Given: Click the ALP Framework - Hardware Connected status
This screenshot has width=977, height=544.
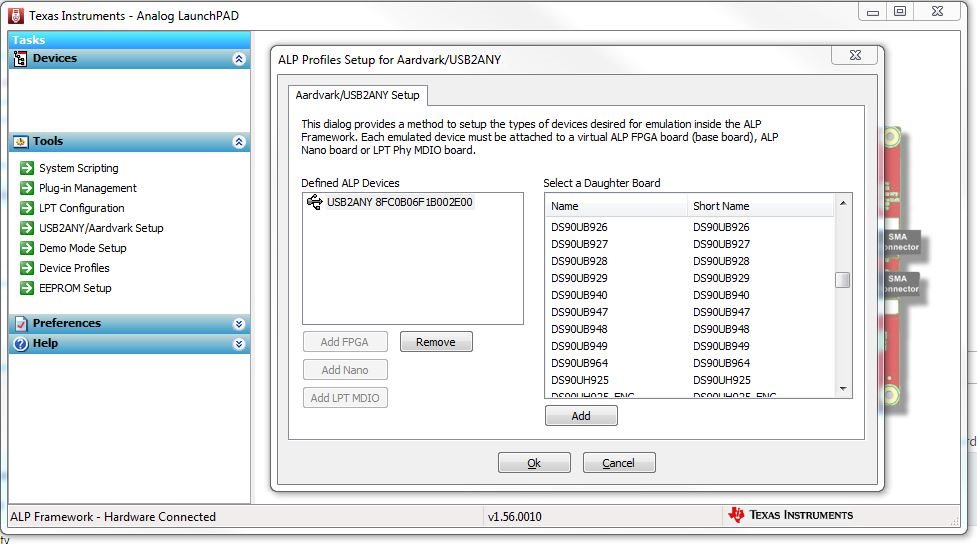Looking at the screenshot, I should click(x=113, y=517).
